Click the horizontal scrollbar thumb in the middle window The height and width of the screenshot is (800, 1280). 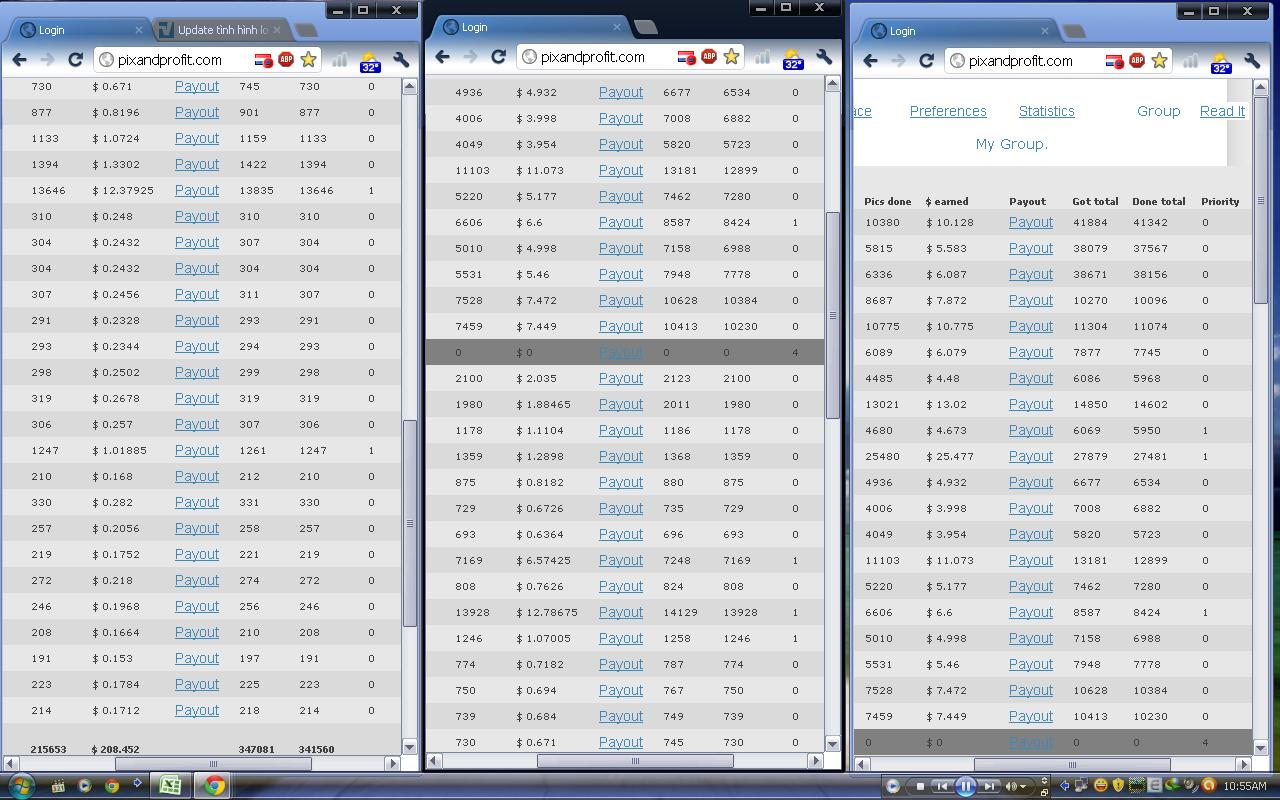click(635, 761)
